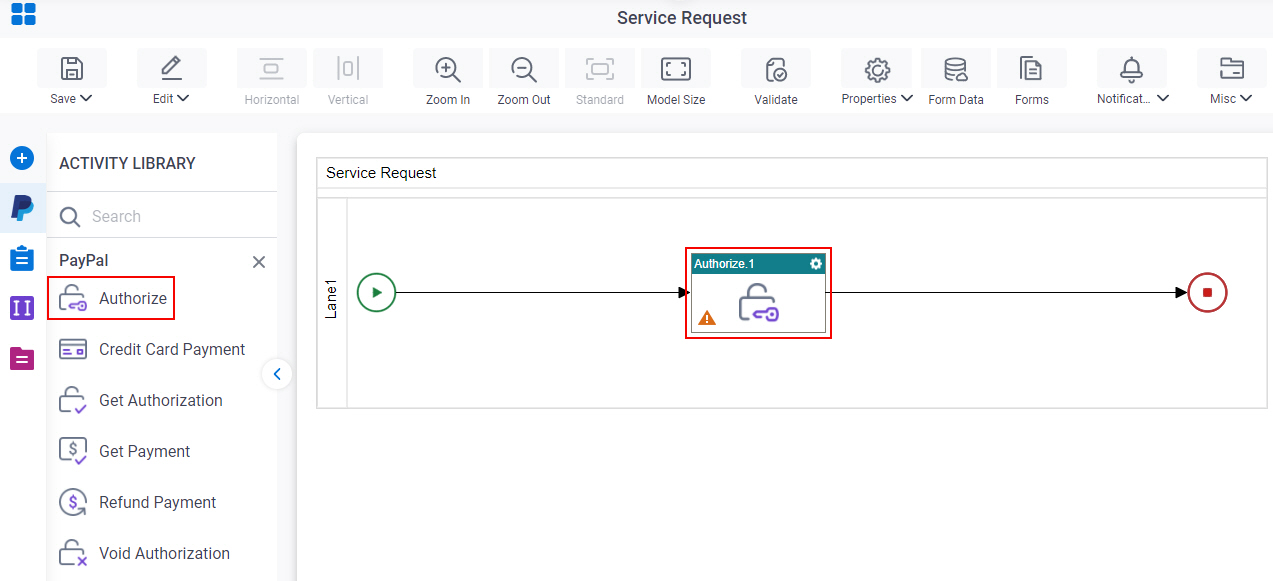Image resolution: width=1273 pixels, height=581 pixels.
Task: Click the Lane1 lane label
Action: 332,300
